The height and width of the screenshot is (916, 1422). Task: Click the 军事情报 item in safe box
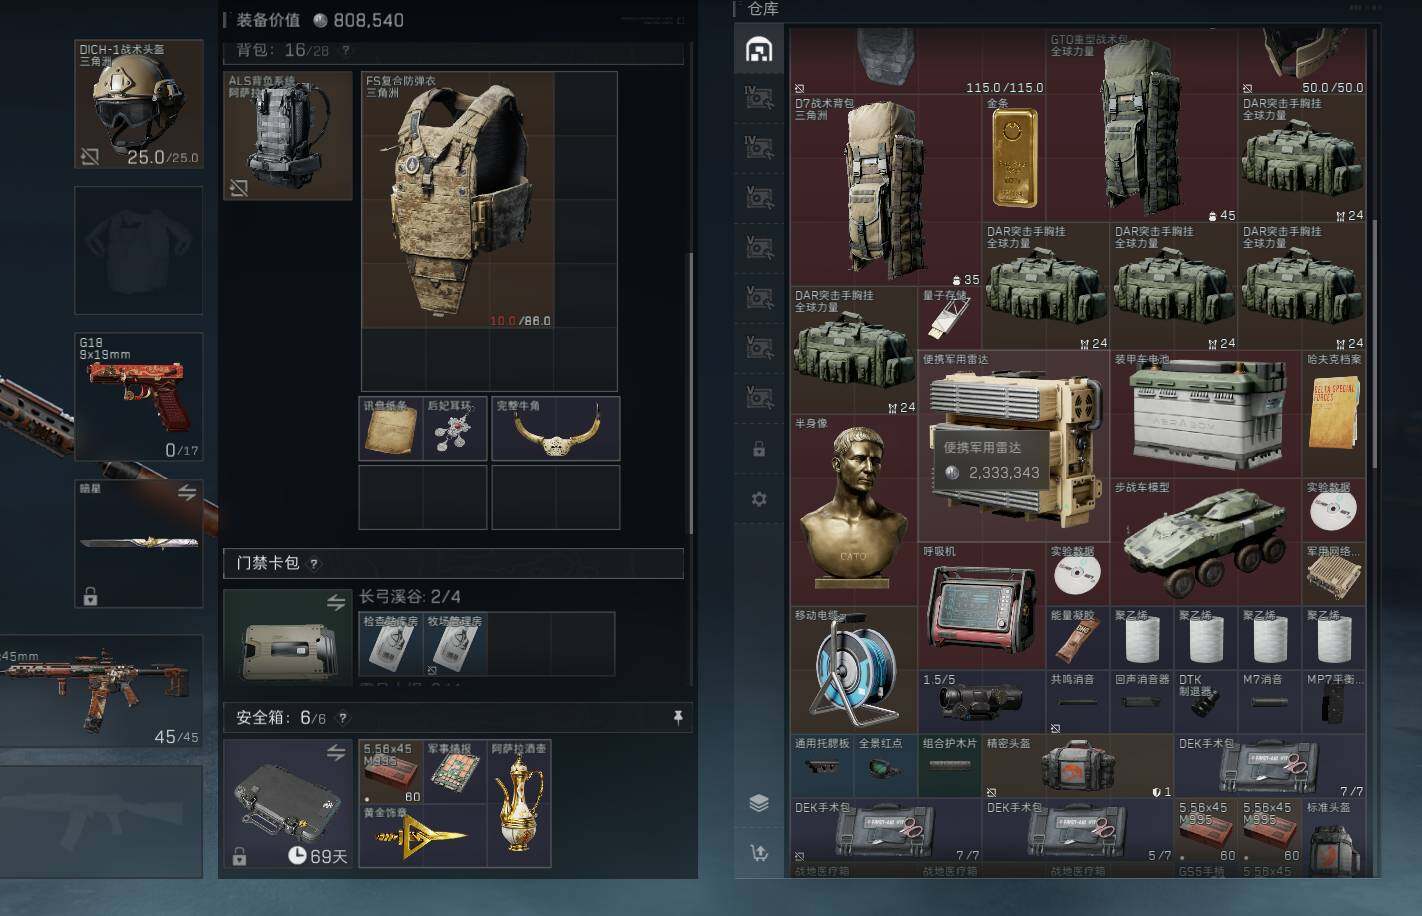(455, 771)
